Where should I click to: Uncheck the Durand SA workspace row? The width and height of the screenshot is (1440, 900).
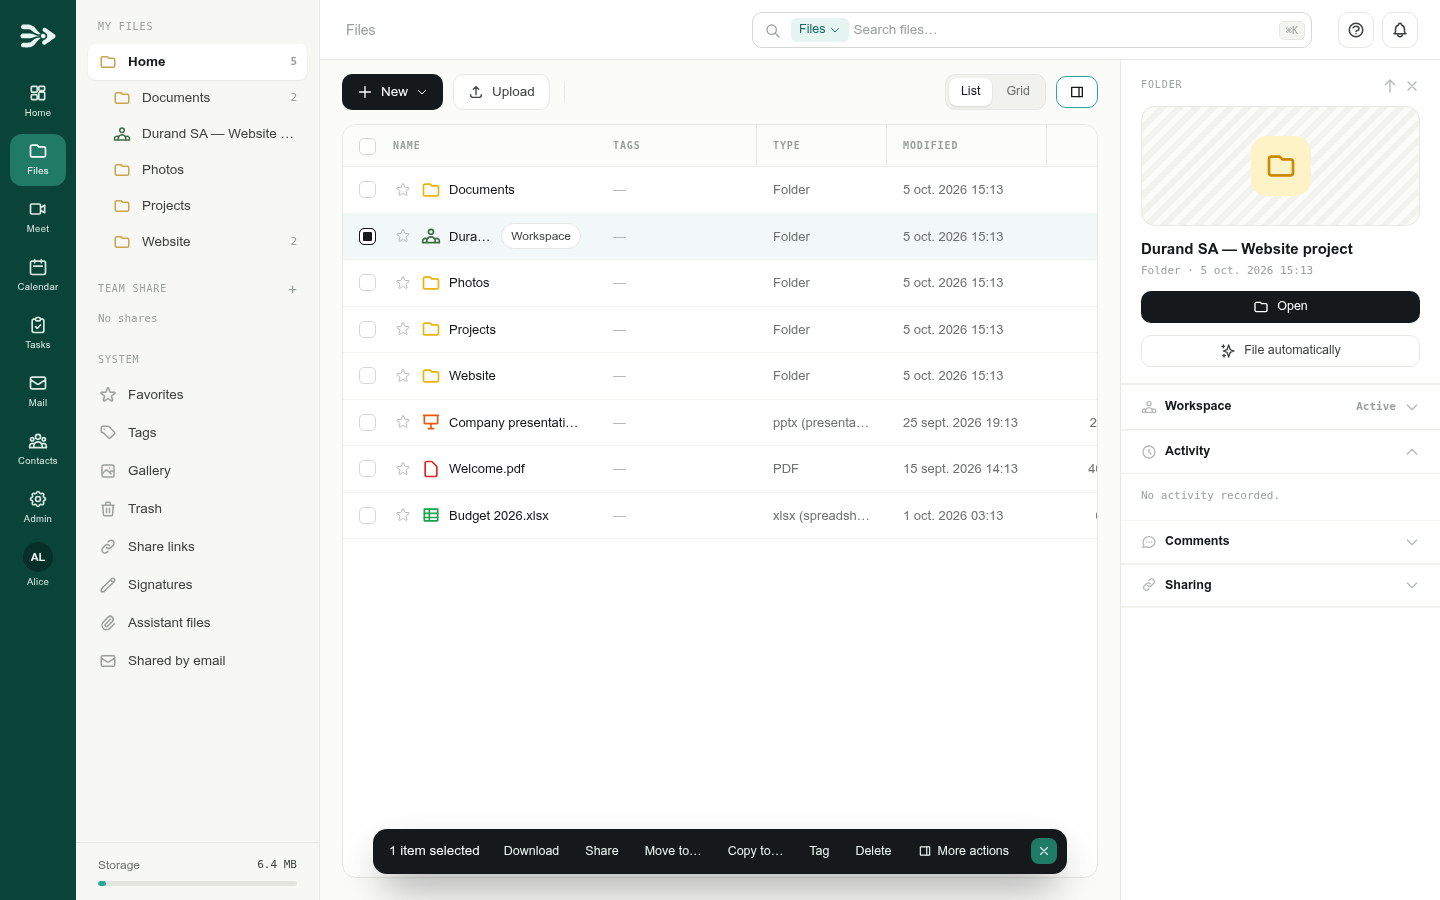point(368,237)
